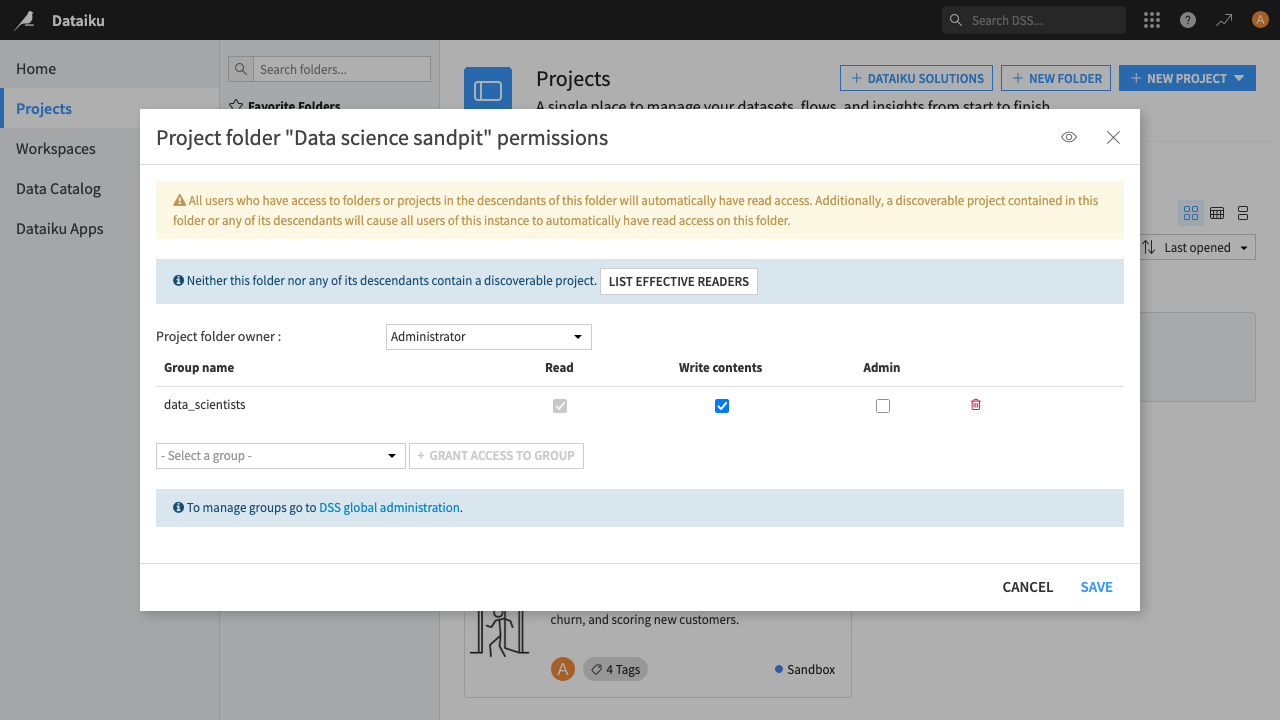1280x720 pixels.
Task: Click the search magnifier icon in the top bar
Action: tap(956, 20)
